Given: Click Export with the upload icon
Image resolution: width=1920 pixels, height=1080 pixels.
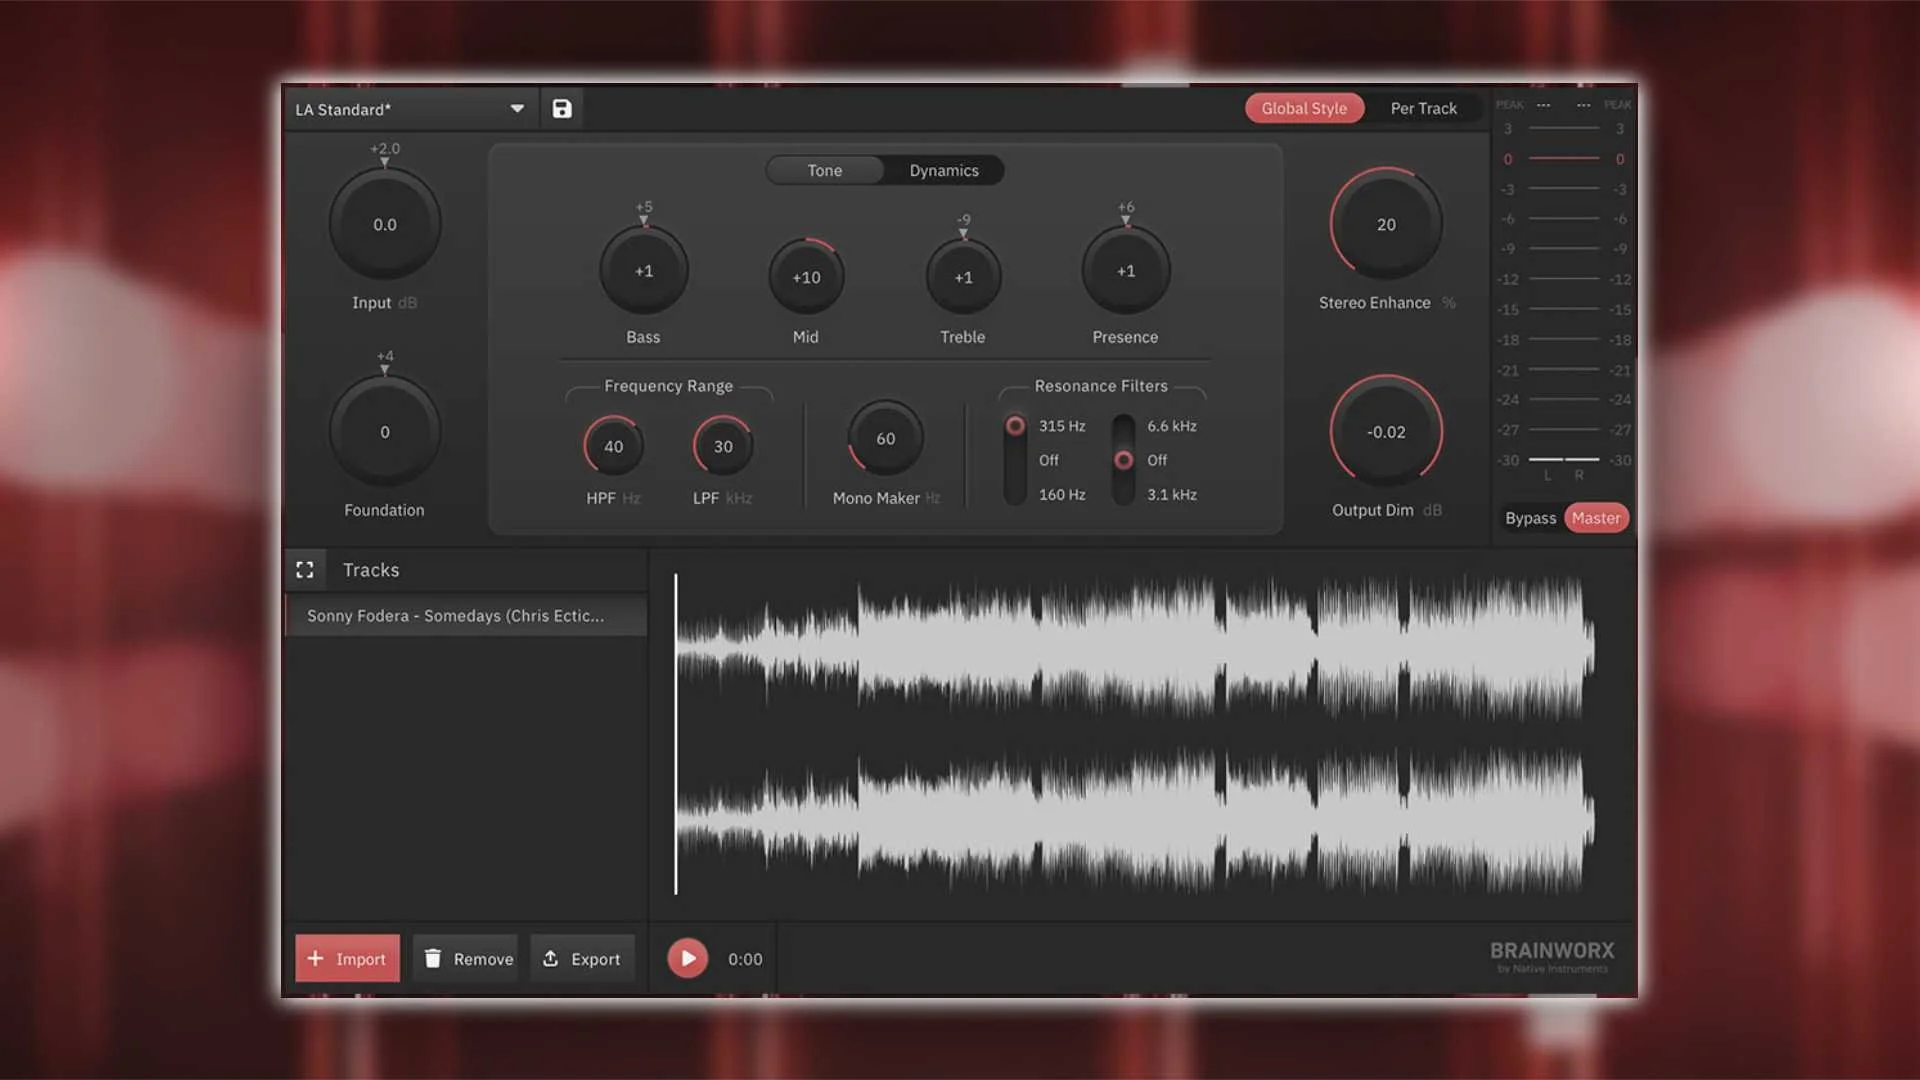Looking at the screenshot, I should coord(582,959).
